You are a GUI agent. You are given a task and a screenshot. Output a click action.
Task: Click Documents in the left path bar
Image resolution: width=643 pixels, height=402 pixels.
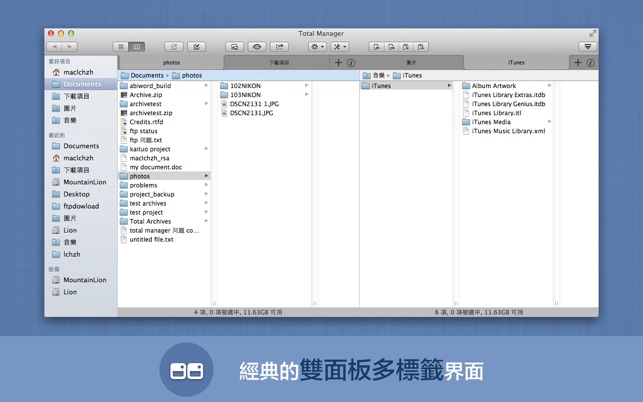(142, 75)
